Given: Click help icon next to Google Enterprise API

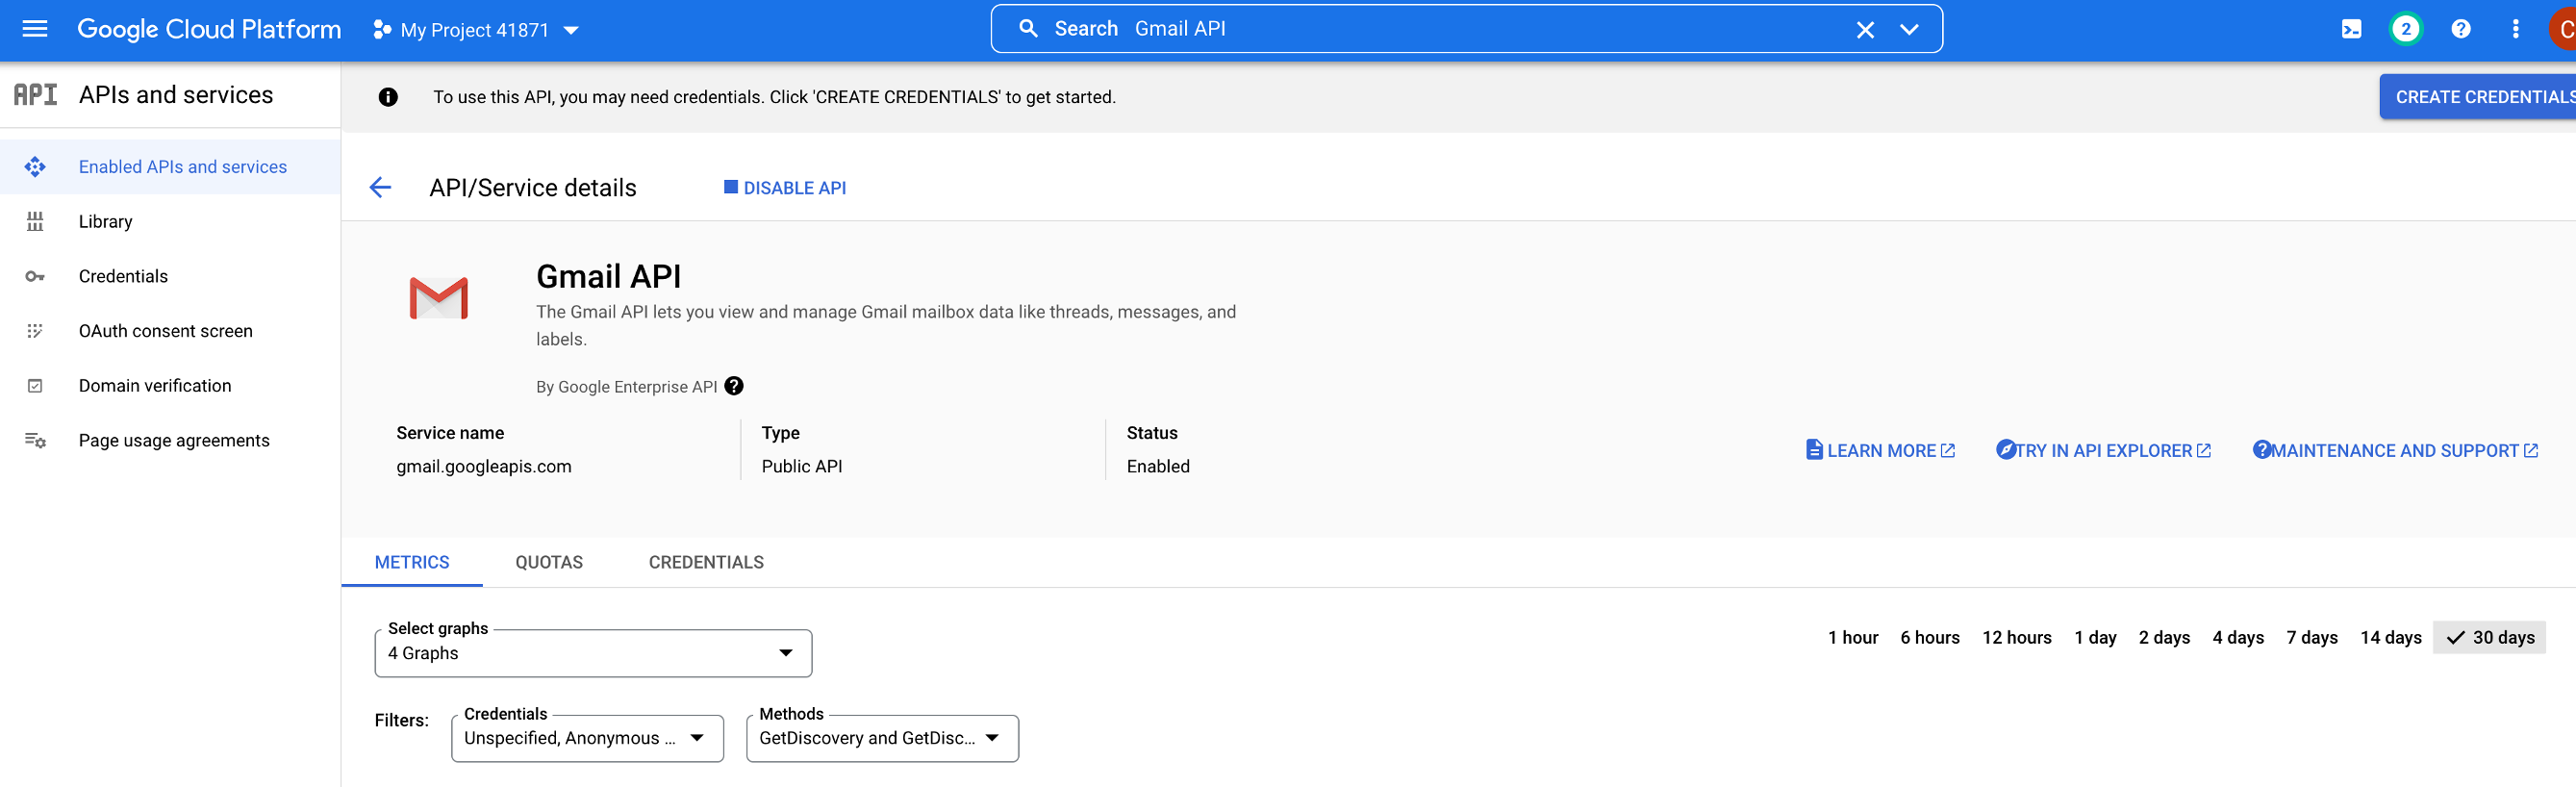Looking at the screenshot, I should 734,386.
